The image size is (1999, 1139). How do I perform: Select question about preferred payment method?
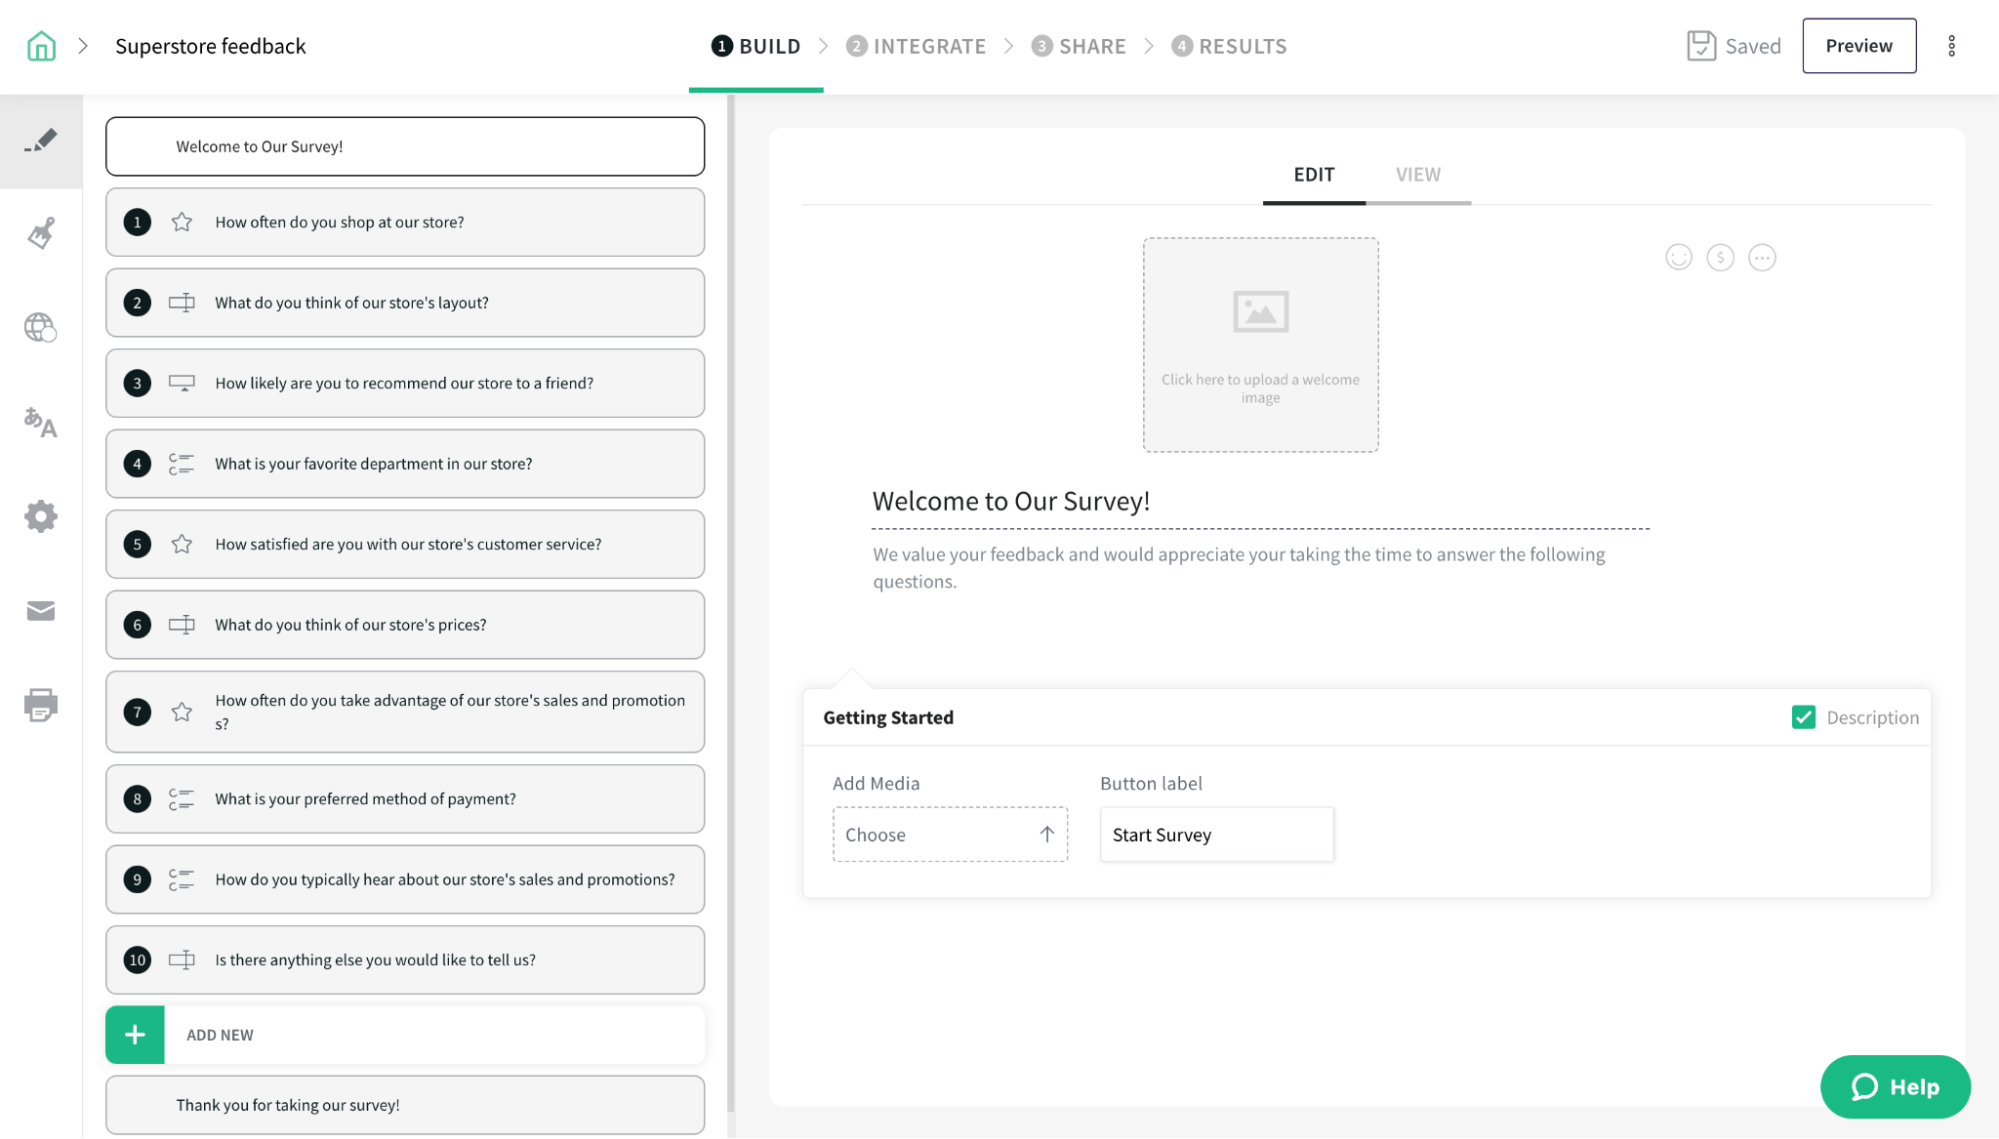tap(405, 799)
